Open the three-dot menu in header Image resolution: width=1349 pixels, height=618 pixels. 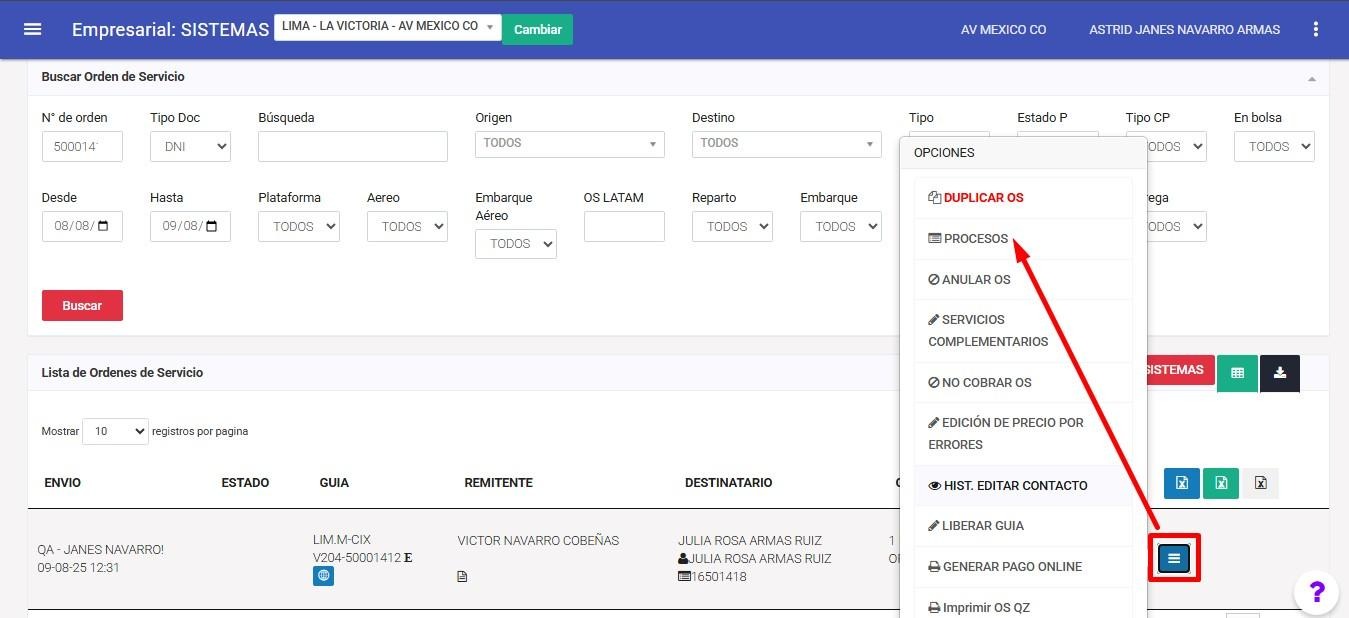click(x=1316, y=30)
